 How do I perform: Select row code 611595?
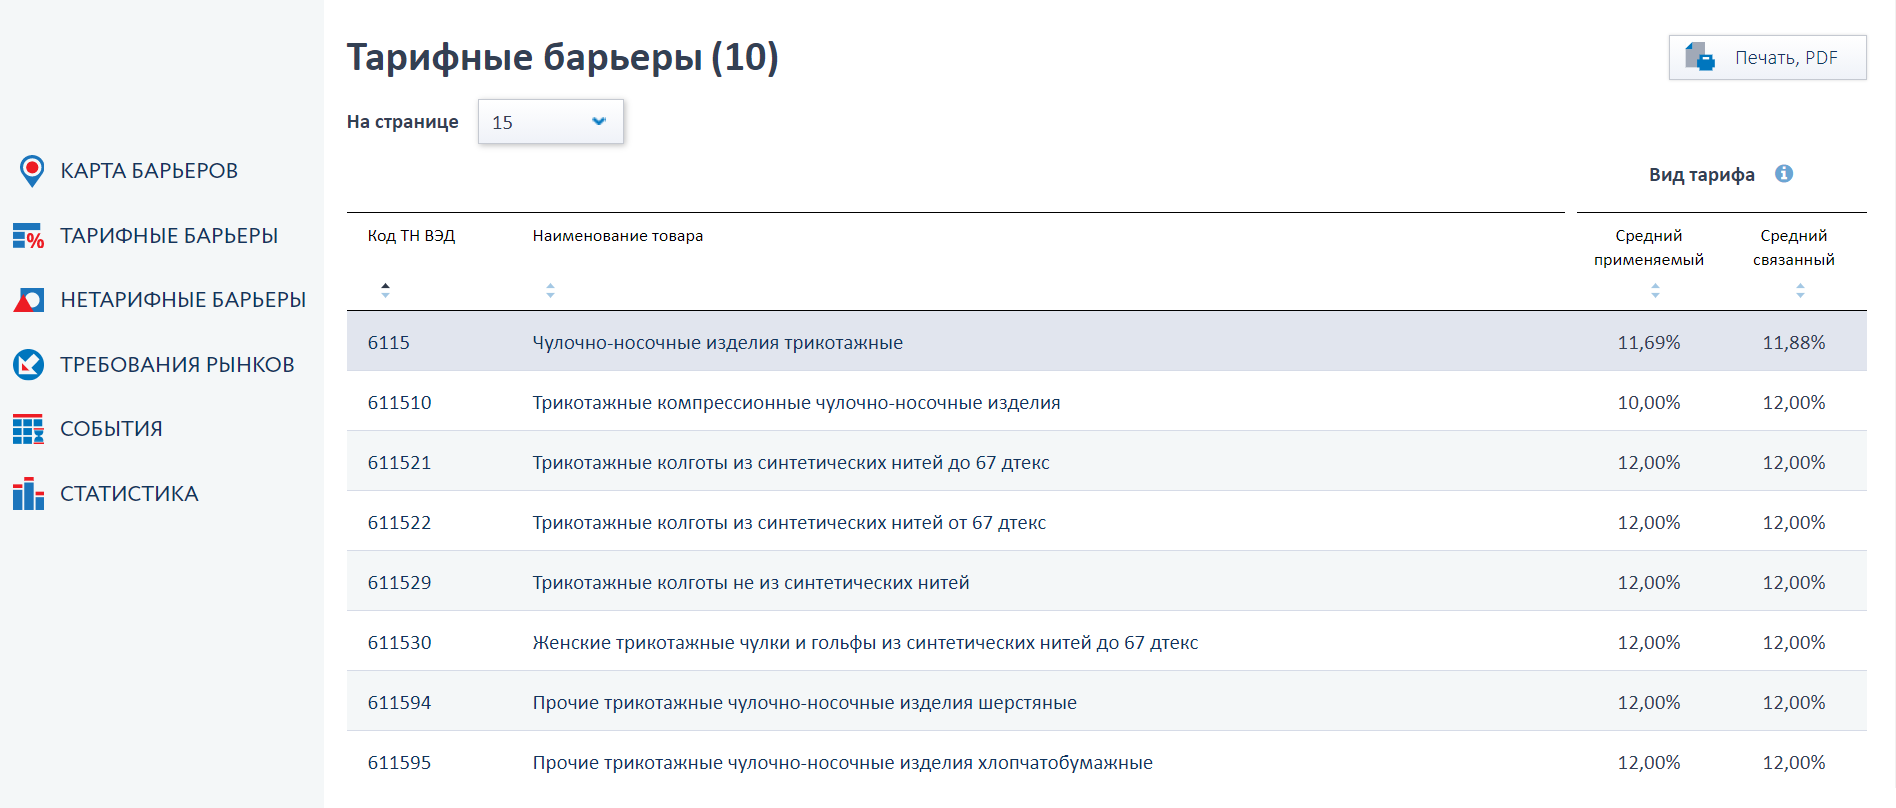[x=400, y=763]
